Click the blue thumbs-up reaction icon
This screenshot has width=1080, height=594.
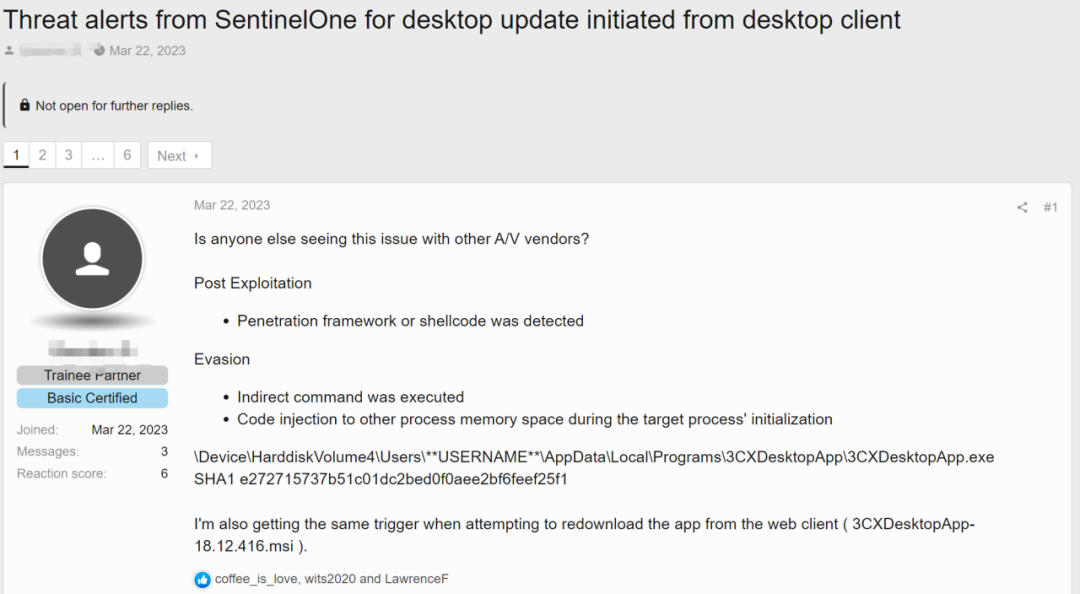[202, 579]
